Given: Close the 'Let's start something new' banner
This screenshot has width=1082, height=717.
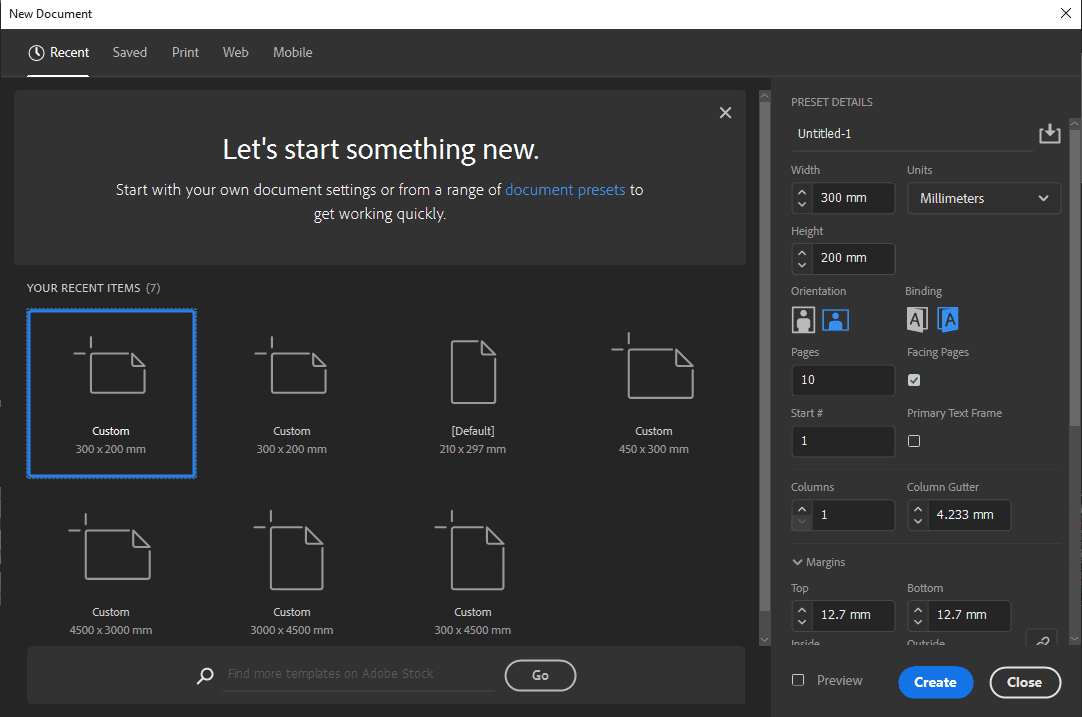Looking at the screenshot, I should pos(725,113).
